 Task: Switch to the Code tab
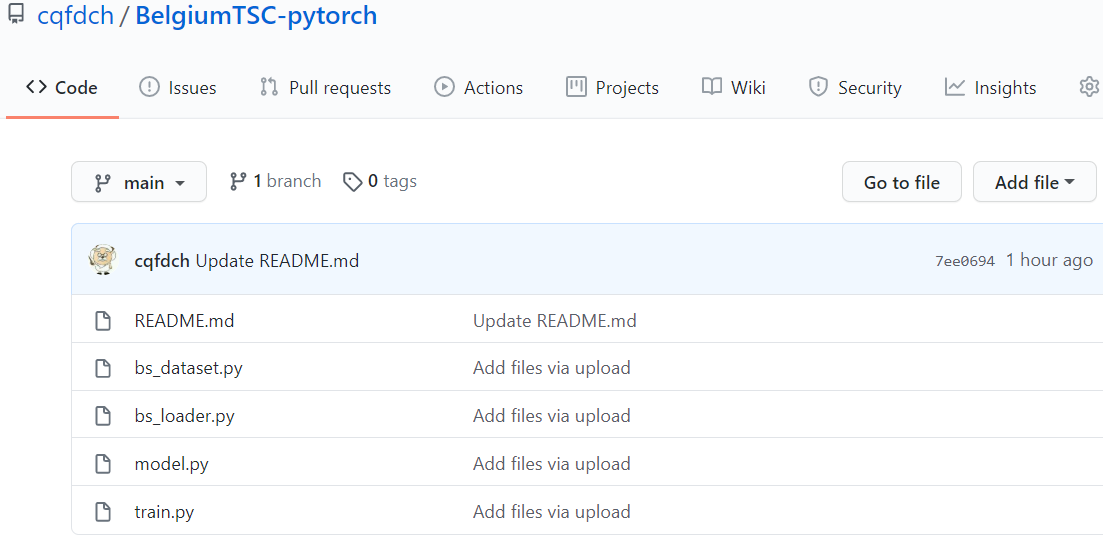pos(62,88)
